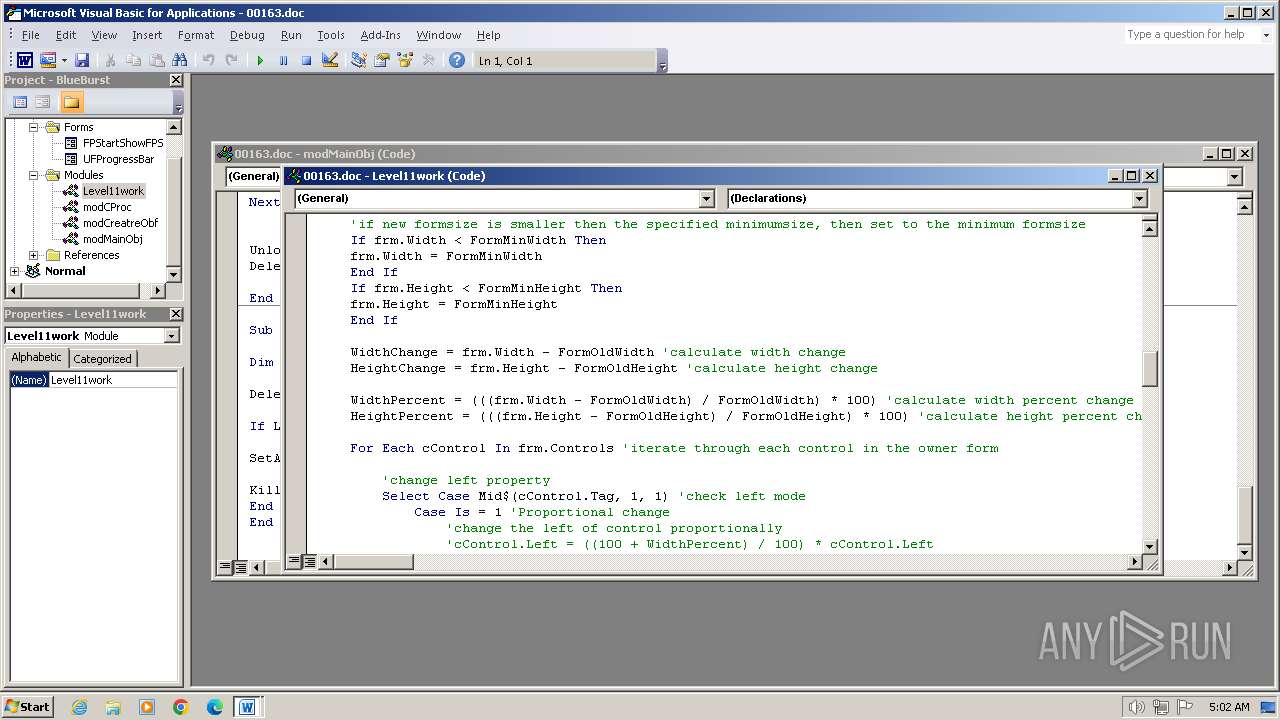Open the Debug menu
The height and width of the screenshot is (720, 1280).
(247, 35)
